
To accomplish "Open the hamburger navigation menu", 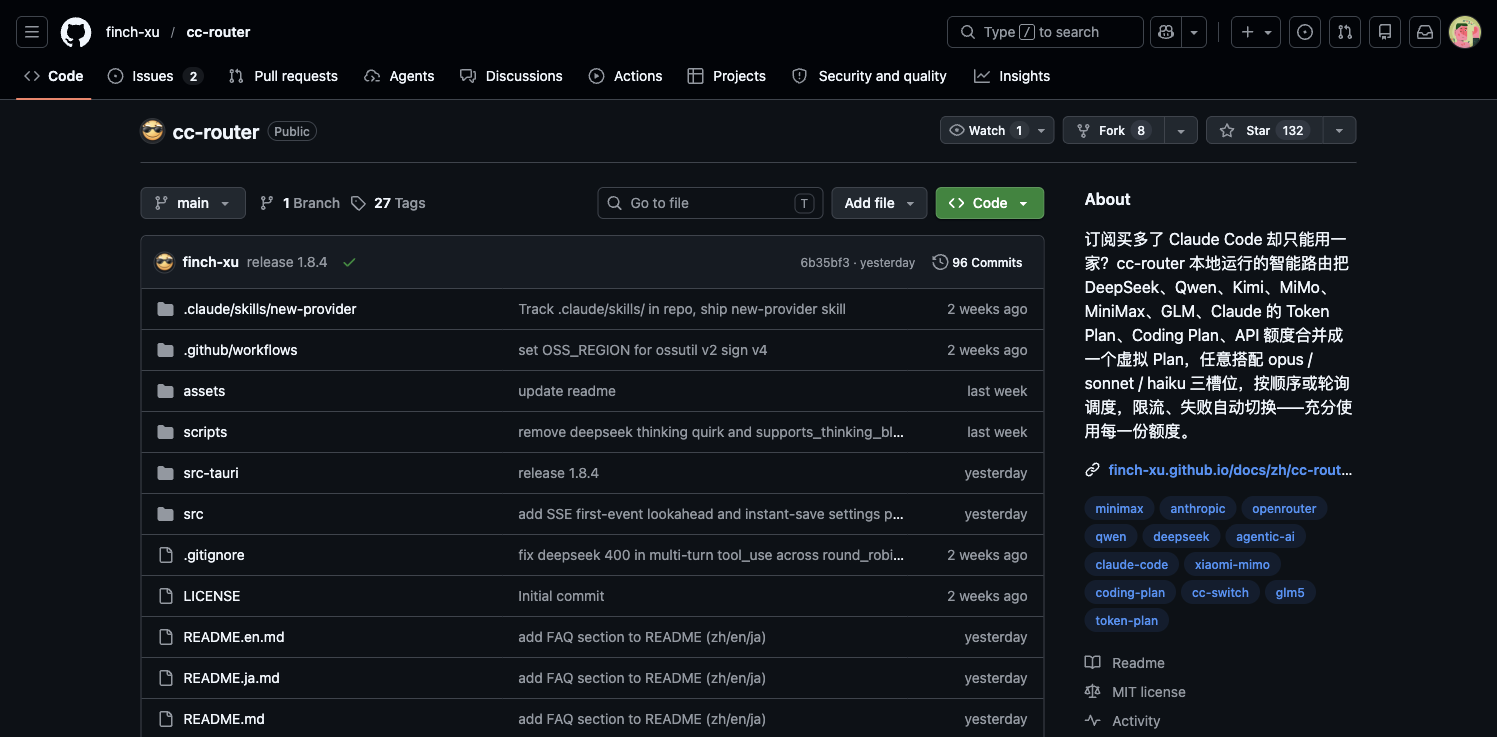I will tap(31, 32).
